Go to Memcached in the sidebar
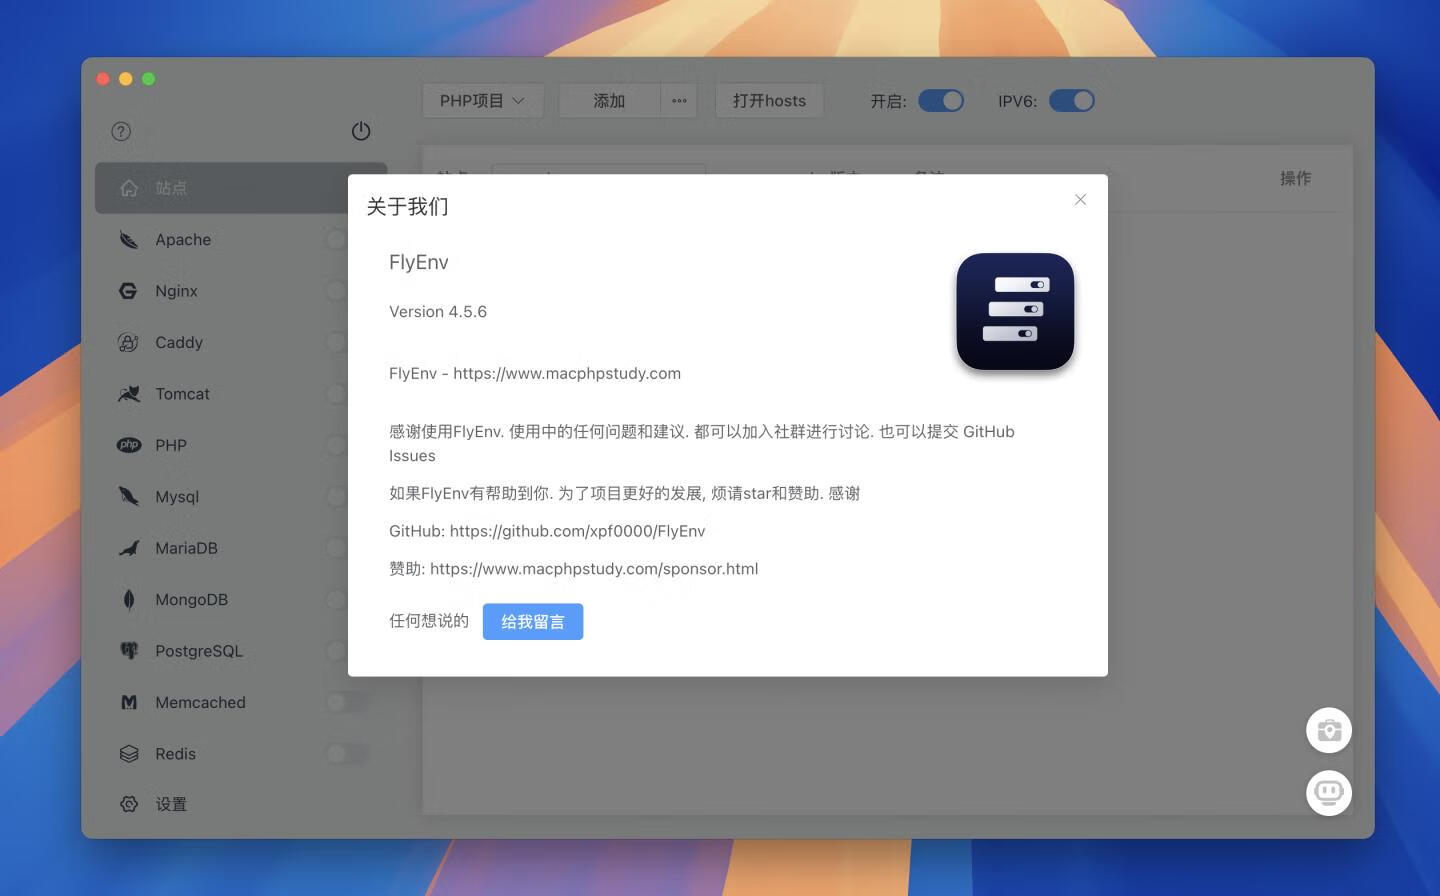Screen dimensions: 1440x896 pyautogui.click(x=240, y=702)
